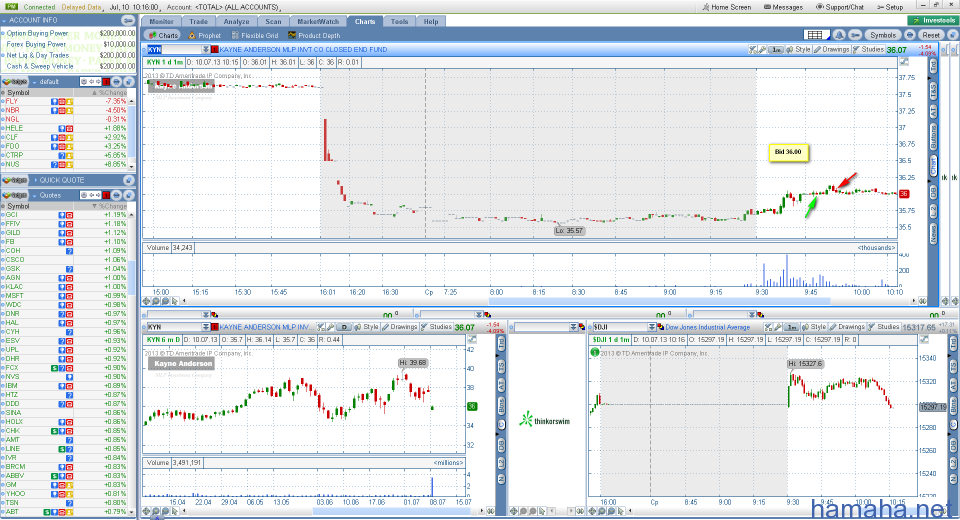Click the D timeframe button on daily chart
This screenshot has width=960, height=520.
[344, 327]
